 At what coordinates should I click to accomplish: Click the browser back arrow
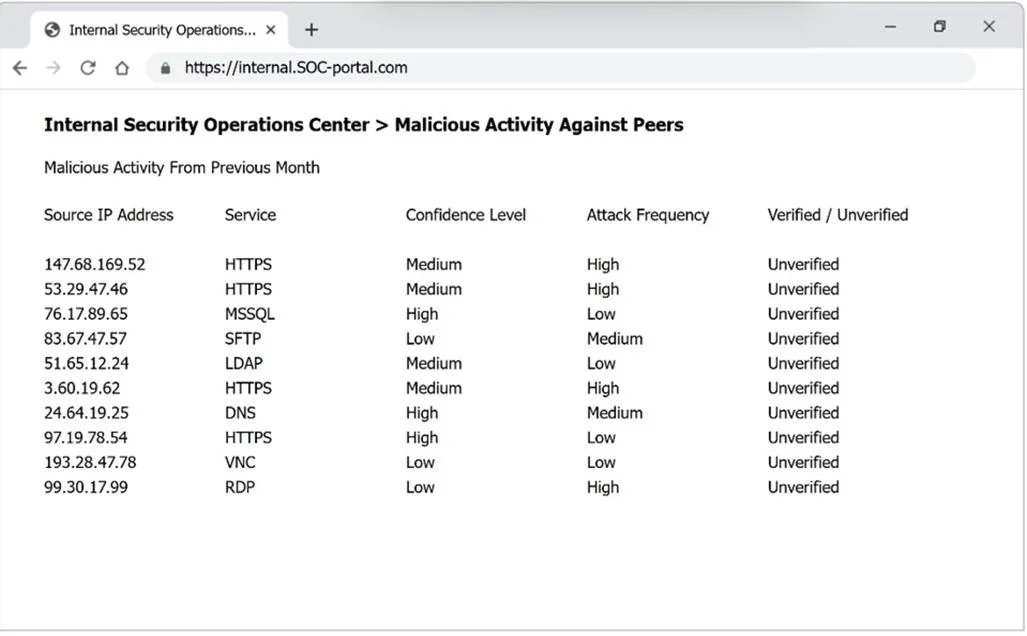pyautogui.click(x=20, y=67)
